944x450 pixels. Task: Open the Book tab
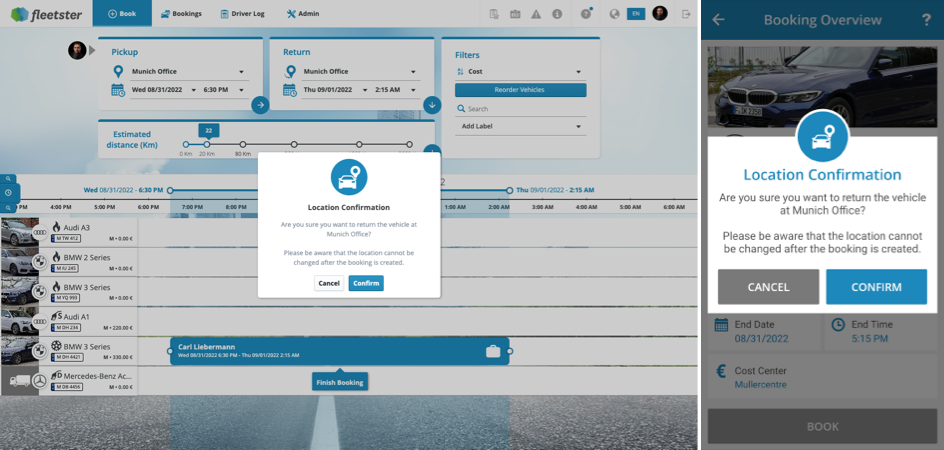point(122,13)
